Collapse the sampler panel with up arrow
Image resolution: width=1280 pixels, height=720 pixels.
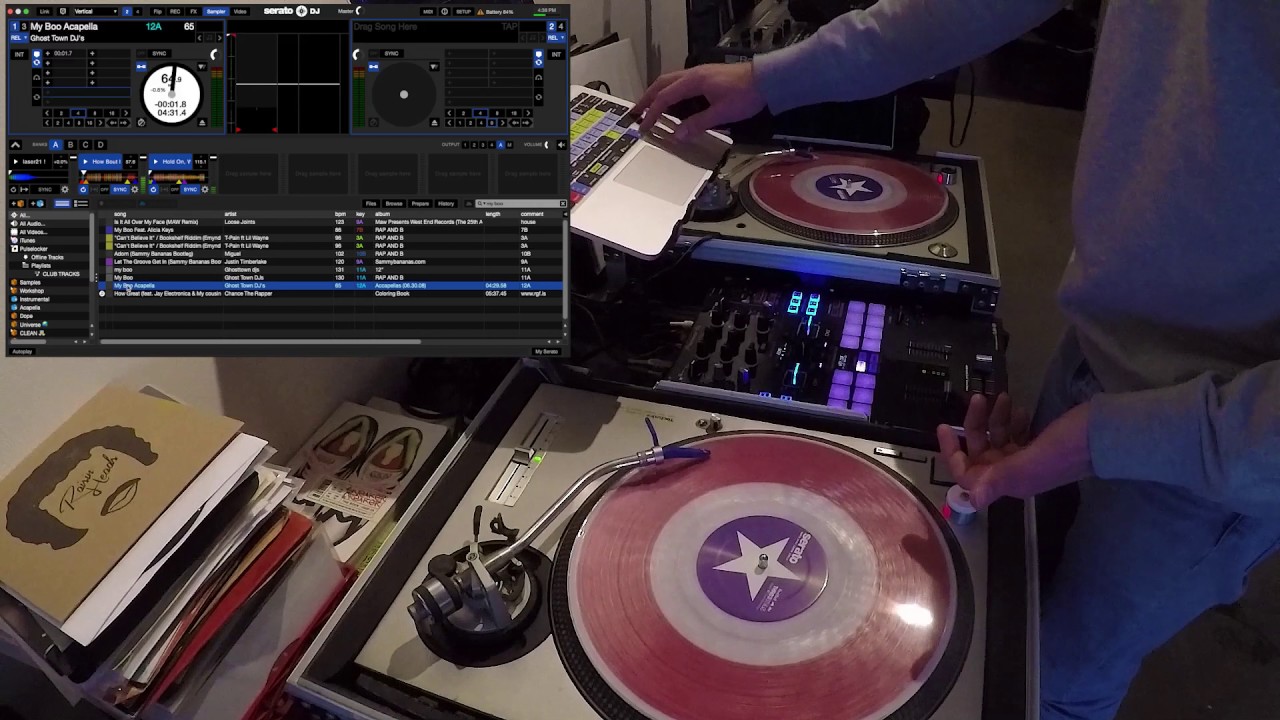tap(16, 145)
